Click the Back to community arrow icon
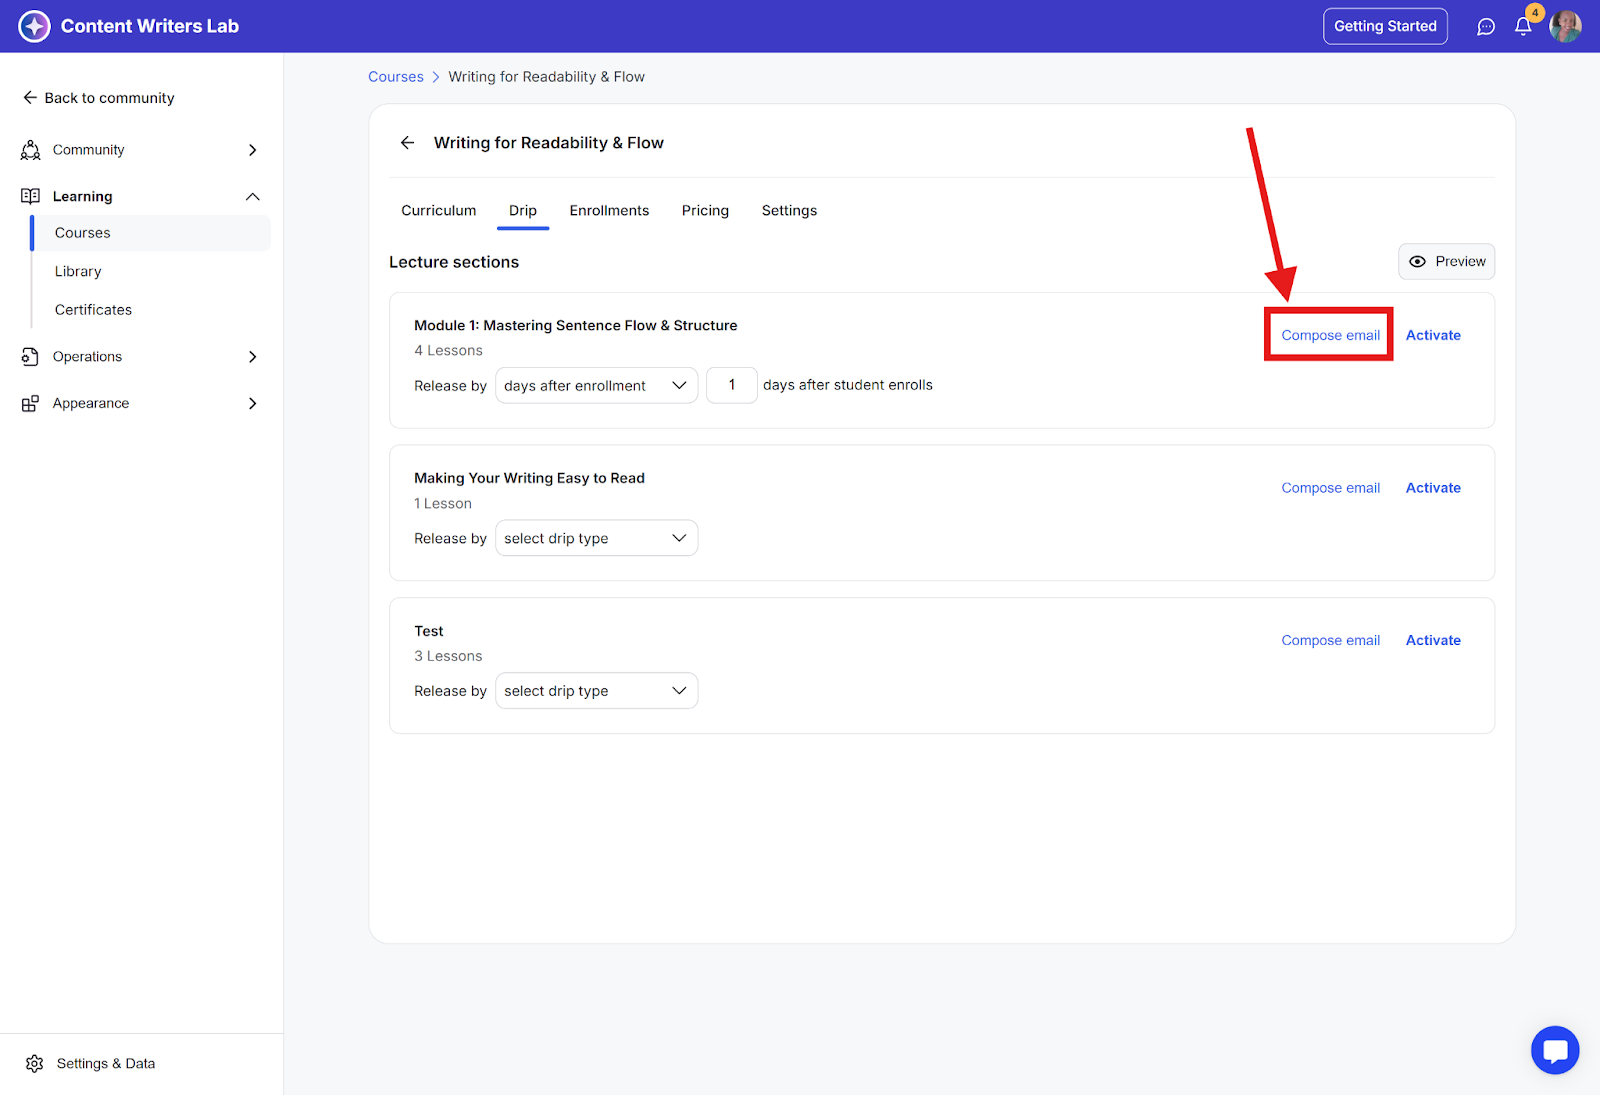1600x1095 pixels. (30, 98)
